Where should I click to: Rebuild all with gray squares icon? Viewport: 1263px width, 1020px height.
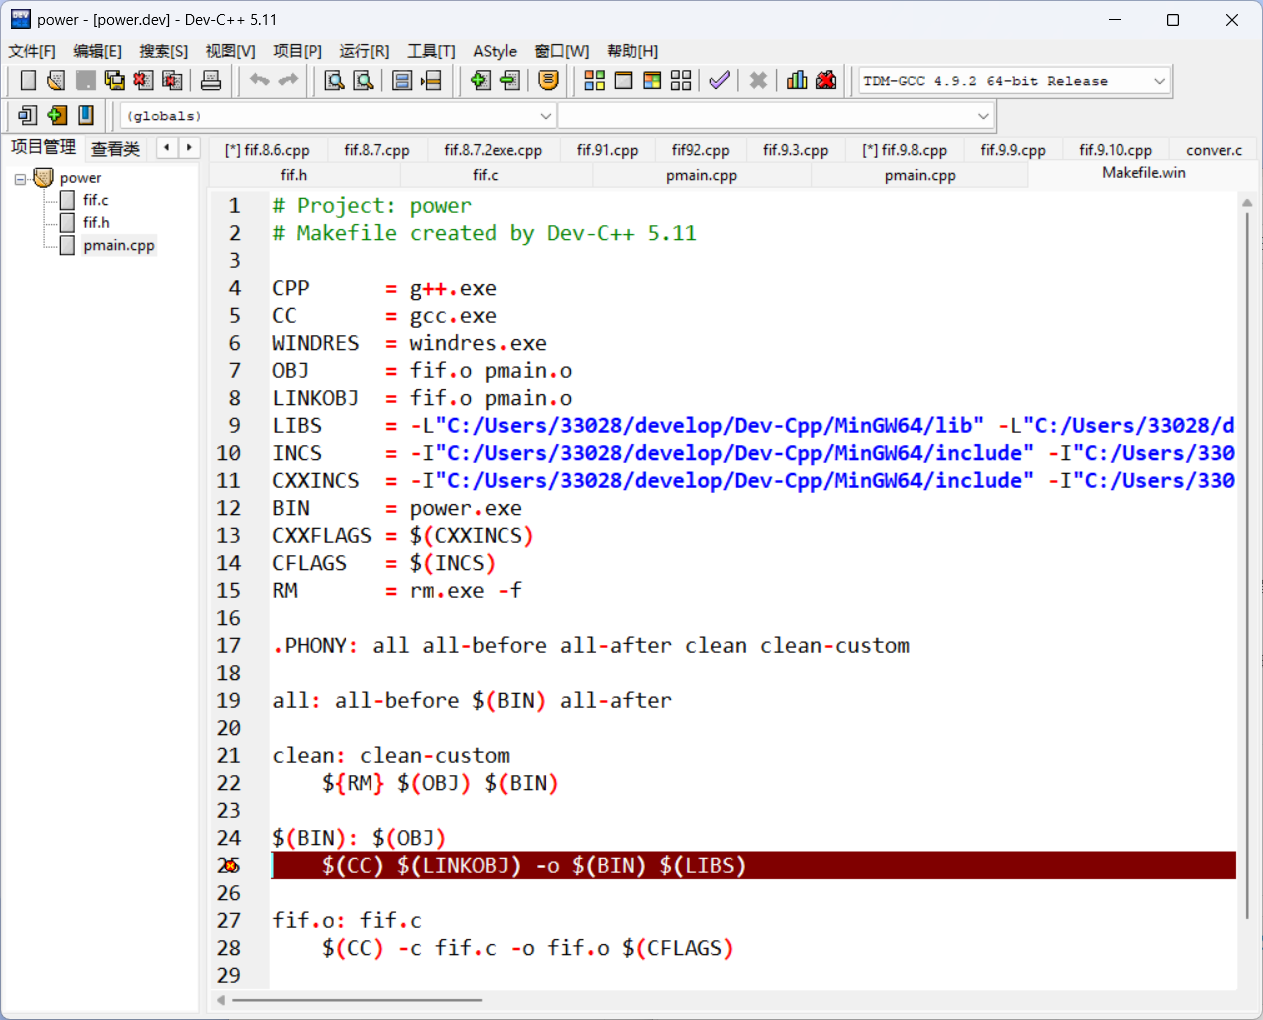click(x=681, y=80)
